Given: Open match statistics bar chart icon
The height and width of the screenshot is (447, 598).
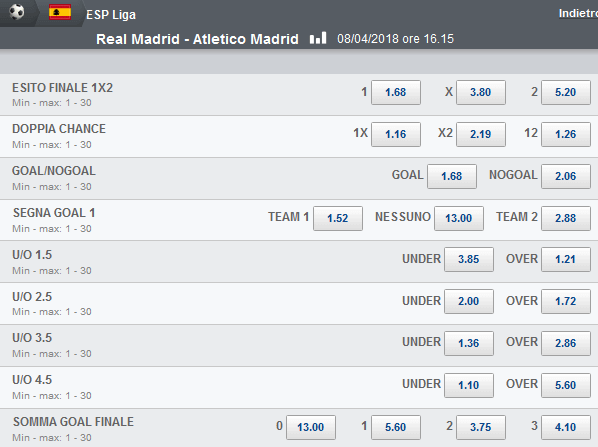Looking at the screenshot, I should (318, 38).
